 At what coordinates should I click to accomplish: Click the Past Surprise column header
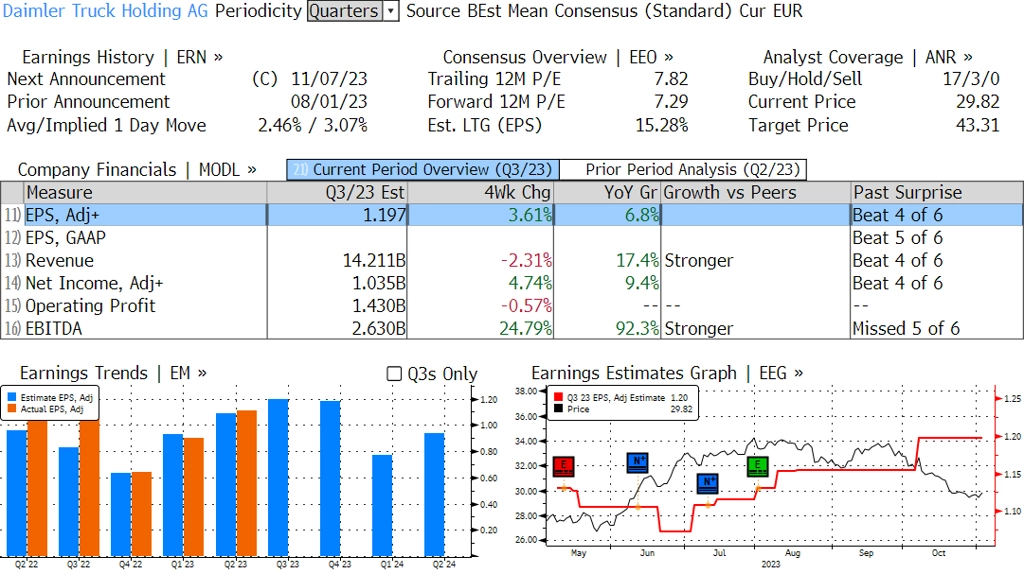pos(936,193)
